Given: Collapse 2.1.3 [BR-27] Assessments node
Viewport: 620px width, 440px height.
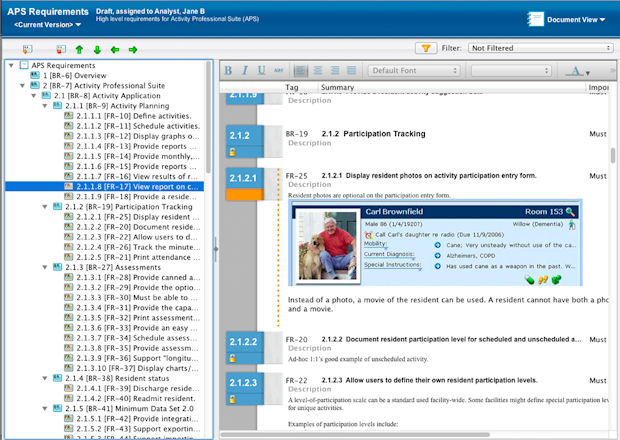Looking at the screenshot, I should point(45,267).
